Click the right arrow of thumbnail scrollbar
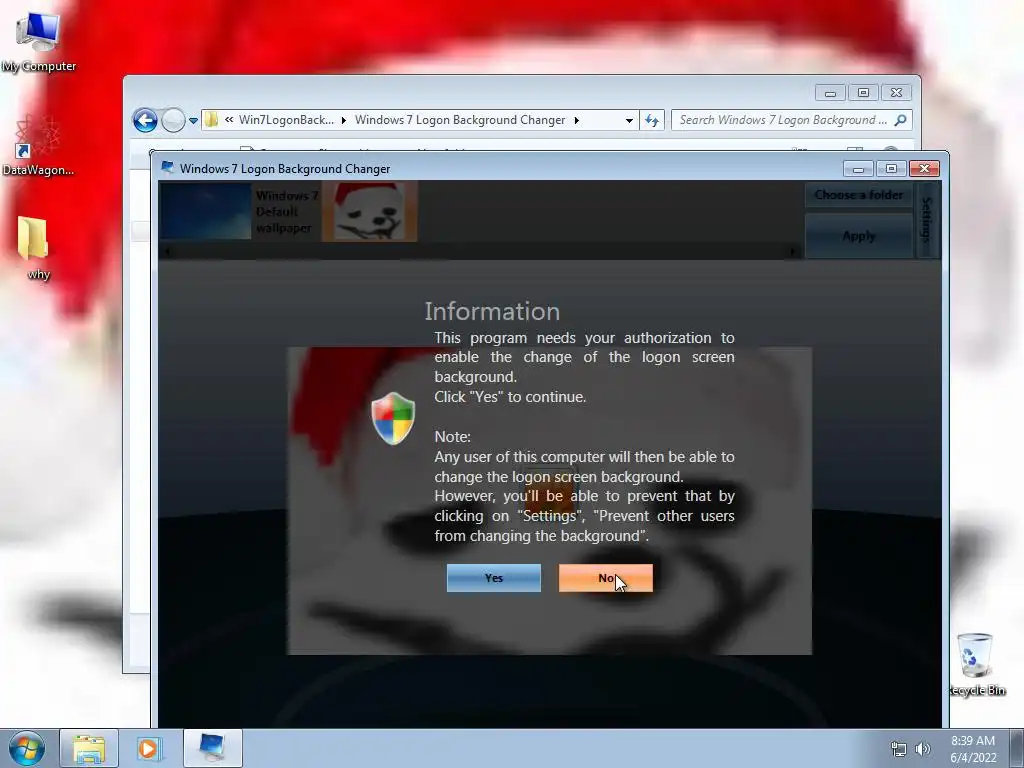The height and width of the screenshot is (768, 1024). tap(793, 251)
